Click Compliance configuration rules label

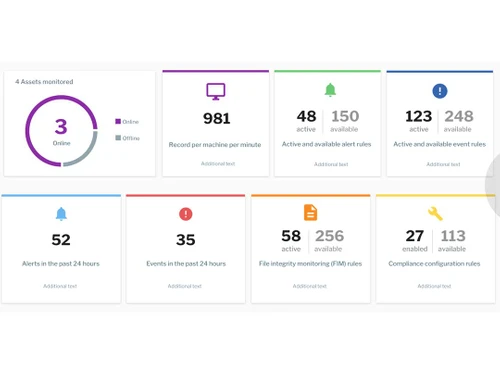click(x=434, y=264)
